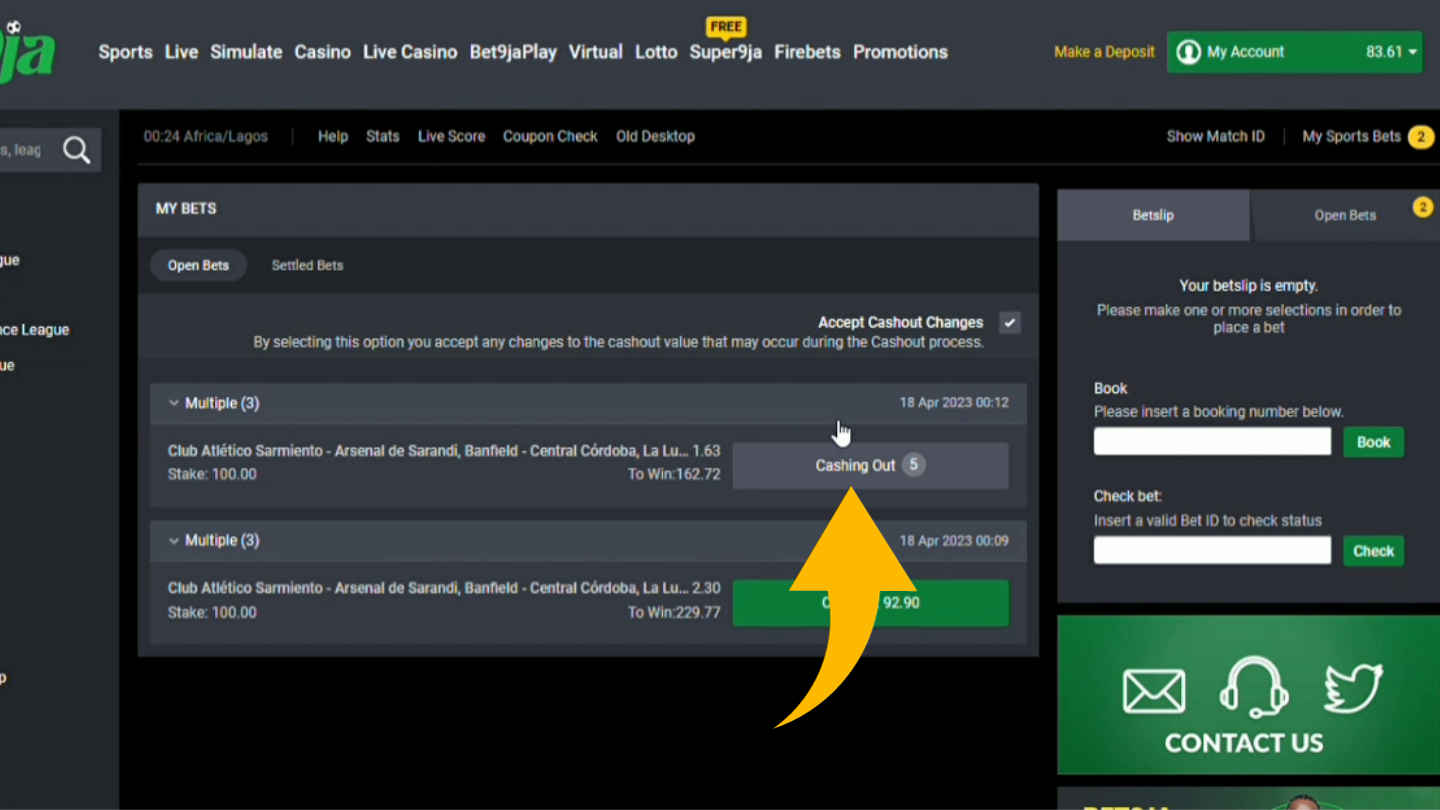Image resolution: width=1440 pixels, height=810 pixels.
Task: Click the 2.30 odds bet description text
Action: (444, 588)
